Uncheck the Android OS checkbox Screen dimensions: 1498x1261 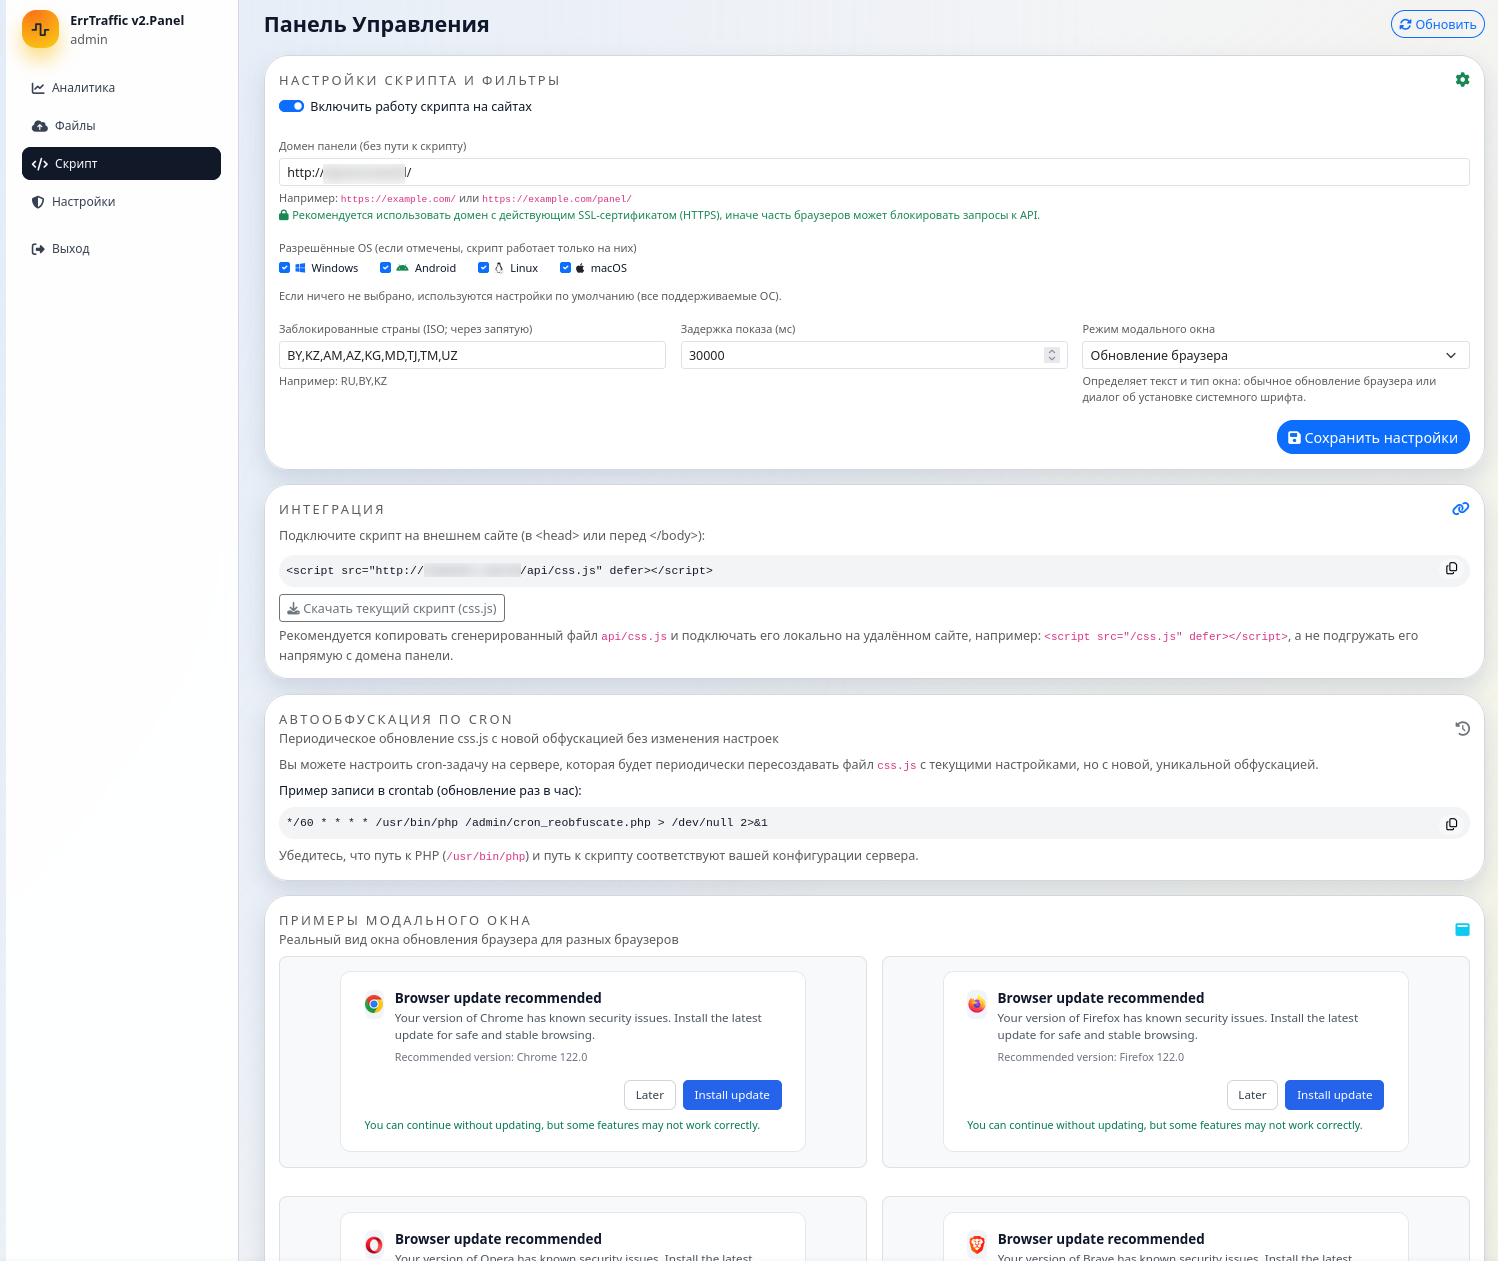pyautogui.click(x=385, y=268)
